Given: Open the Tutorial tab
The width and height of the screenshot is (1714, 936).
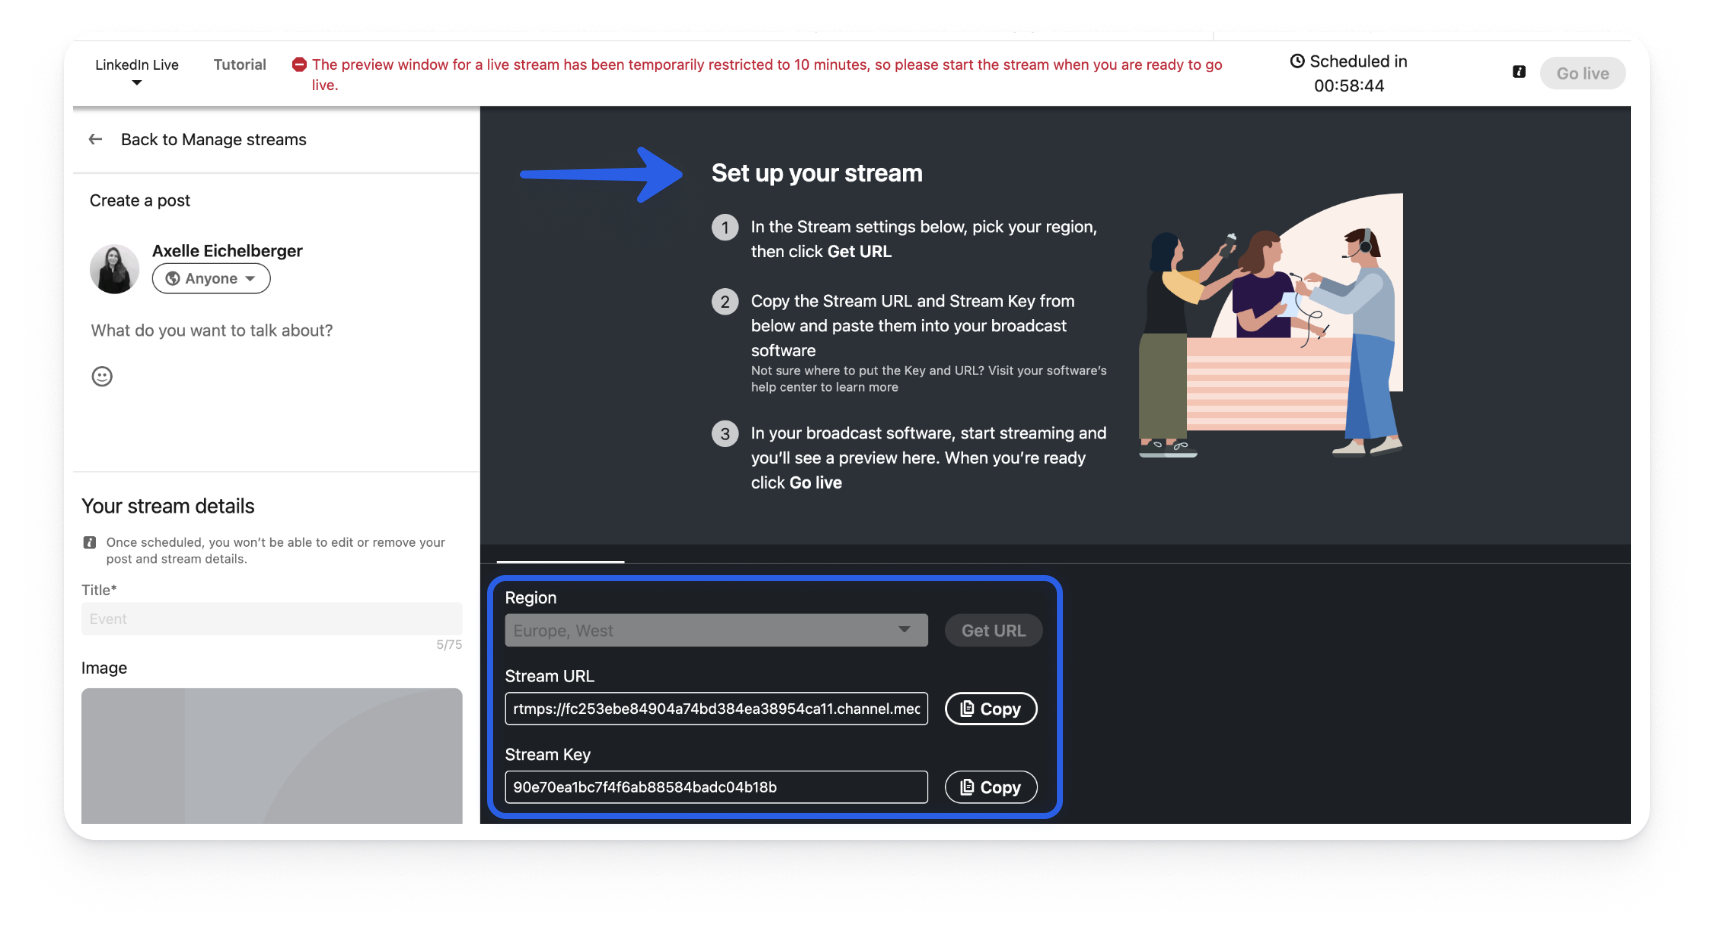Looking at the screenshot, I should (240, 65).
